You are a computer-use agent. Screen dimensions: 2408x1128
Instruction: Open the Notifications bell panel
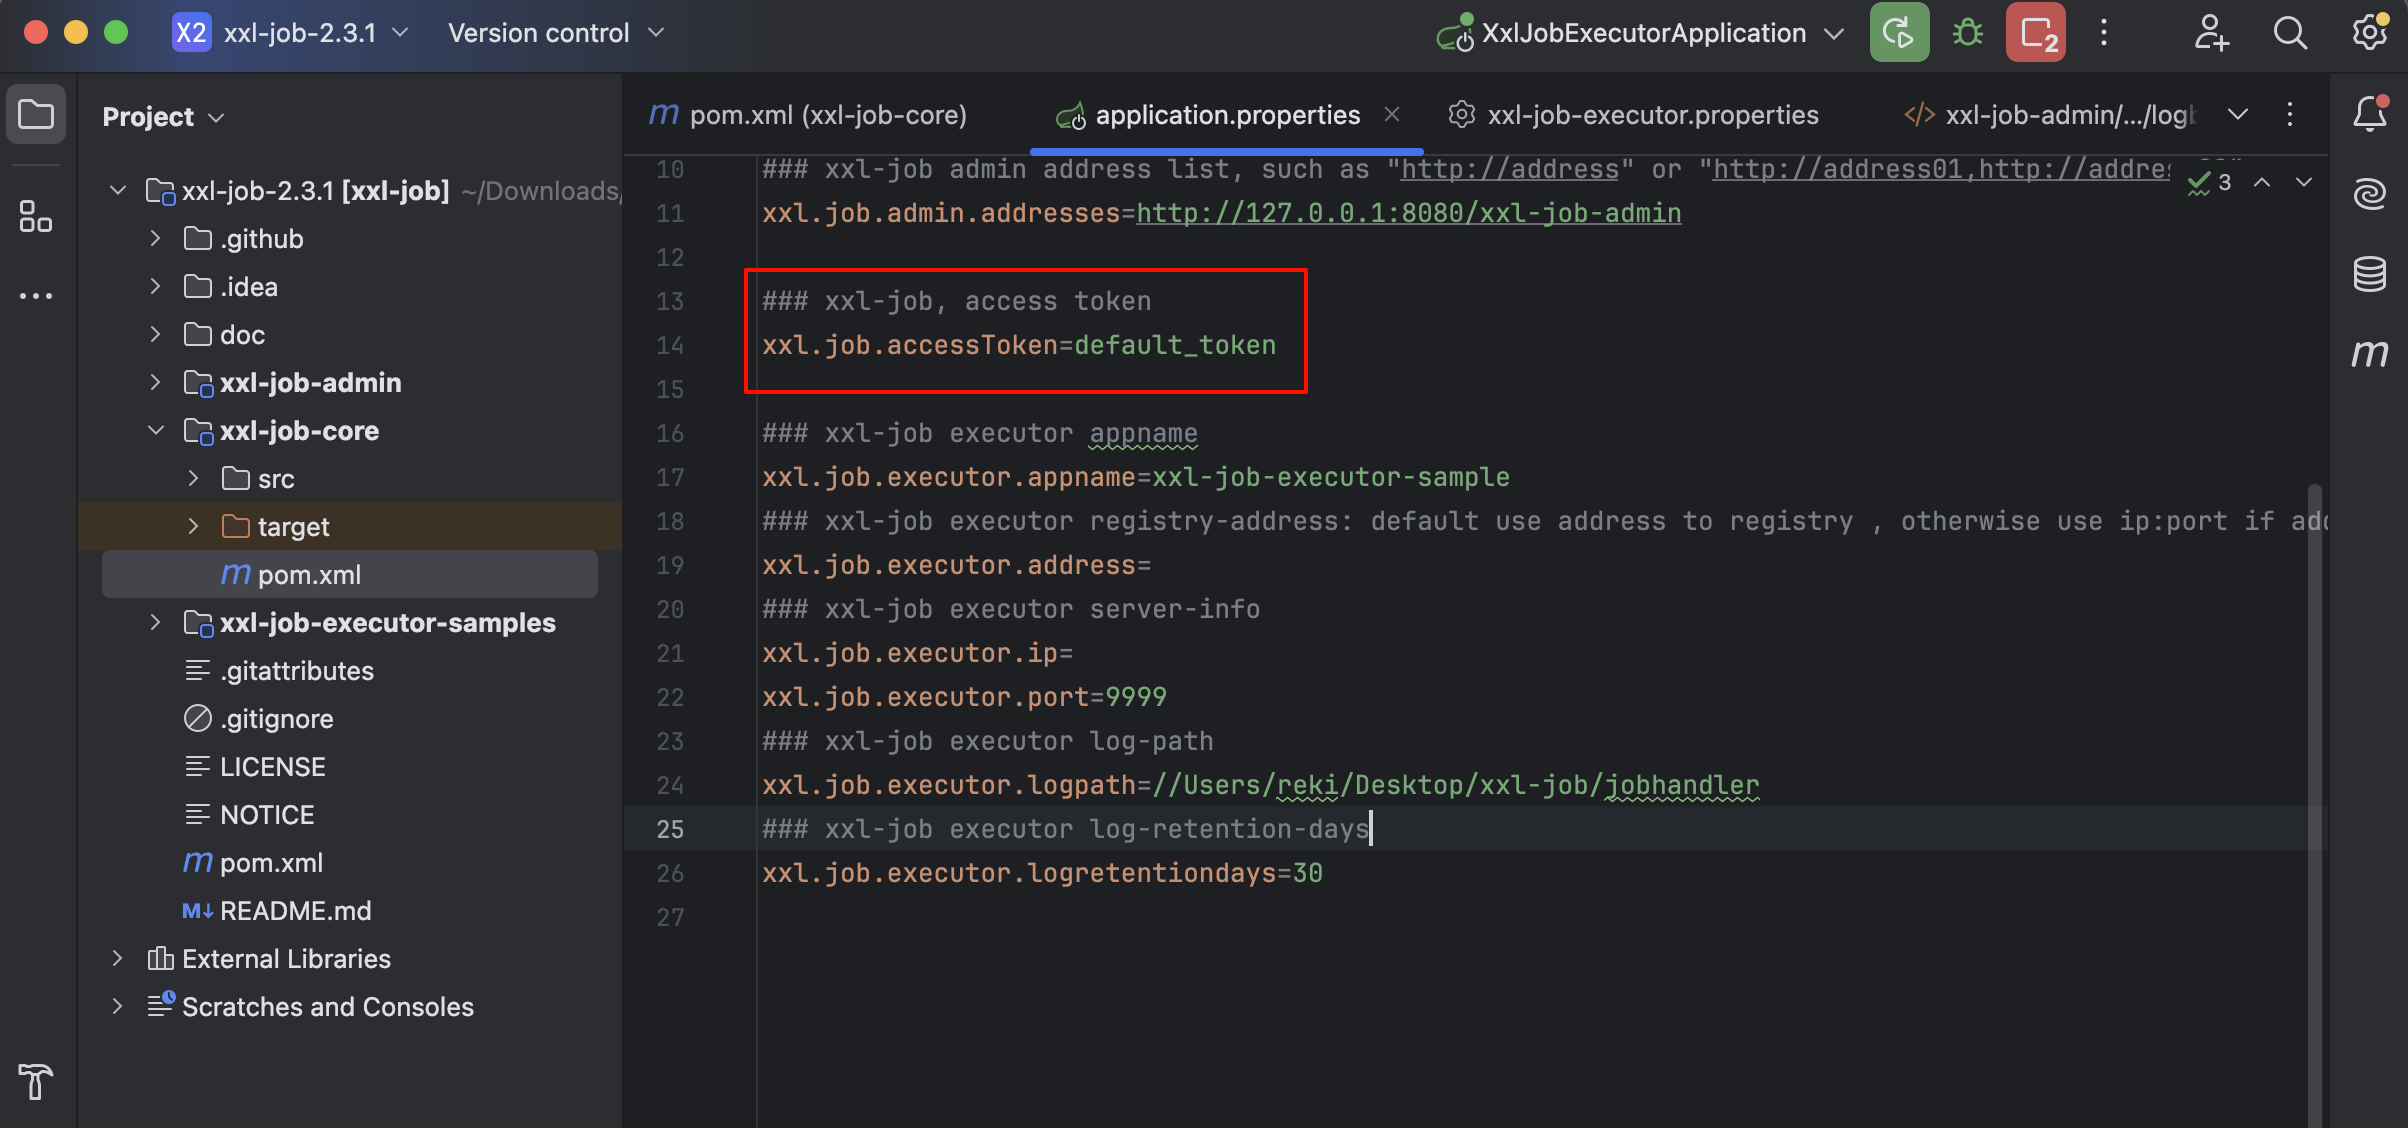[2369, 113]
